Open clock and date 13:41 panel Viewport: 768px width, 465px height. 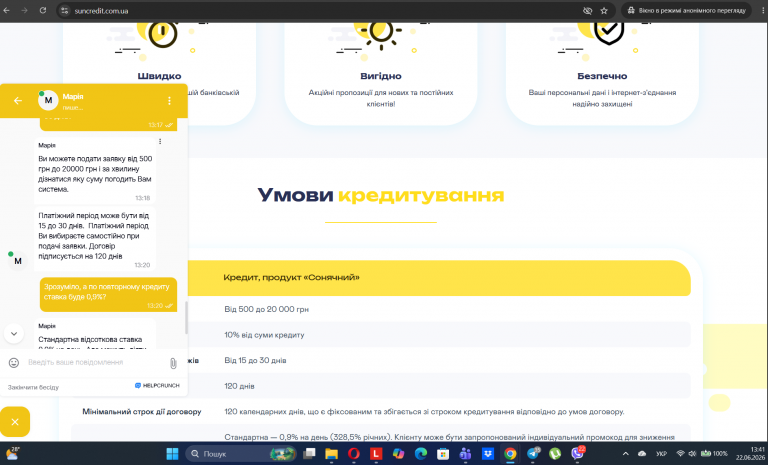[x=750, y=454]
